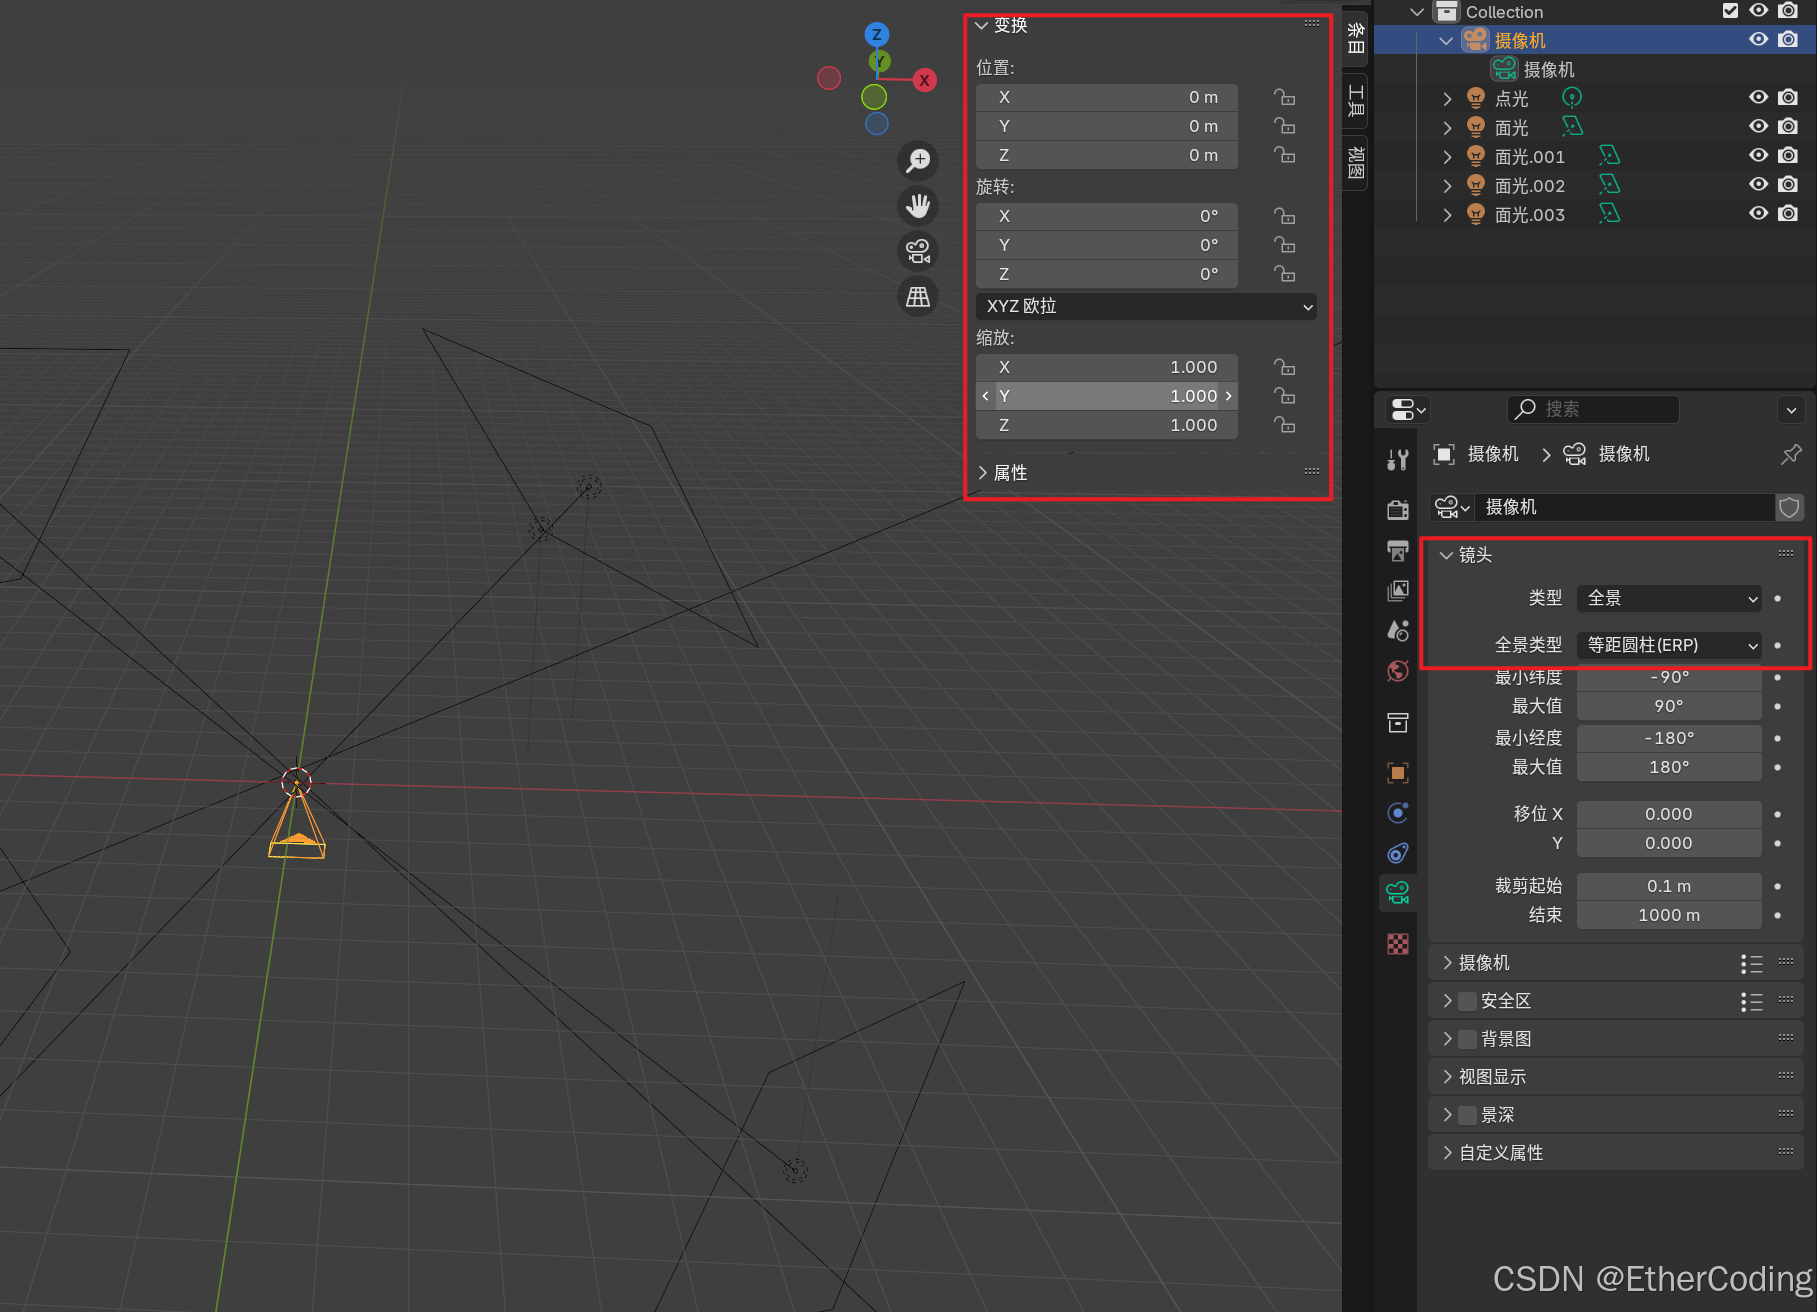This screenshot has width=1817, height=1312.
Task: Toggle camera view icon in viewport
Action: 918,251
